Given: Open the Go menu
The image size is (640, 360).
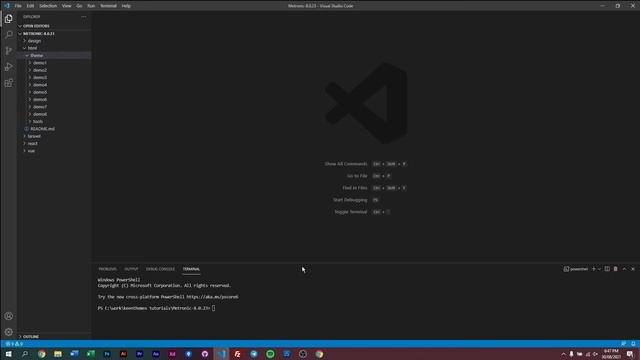Looking at the screenshot, I should tap(79, 6).
